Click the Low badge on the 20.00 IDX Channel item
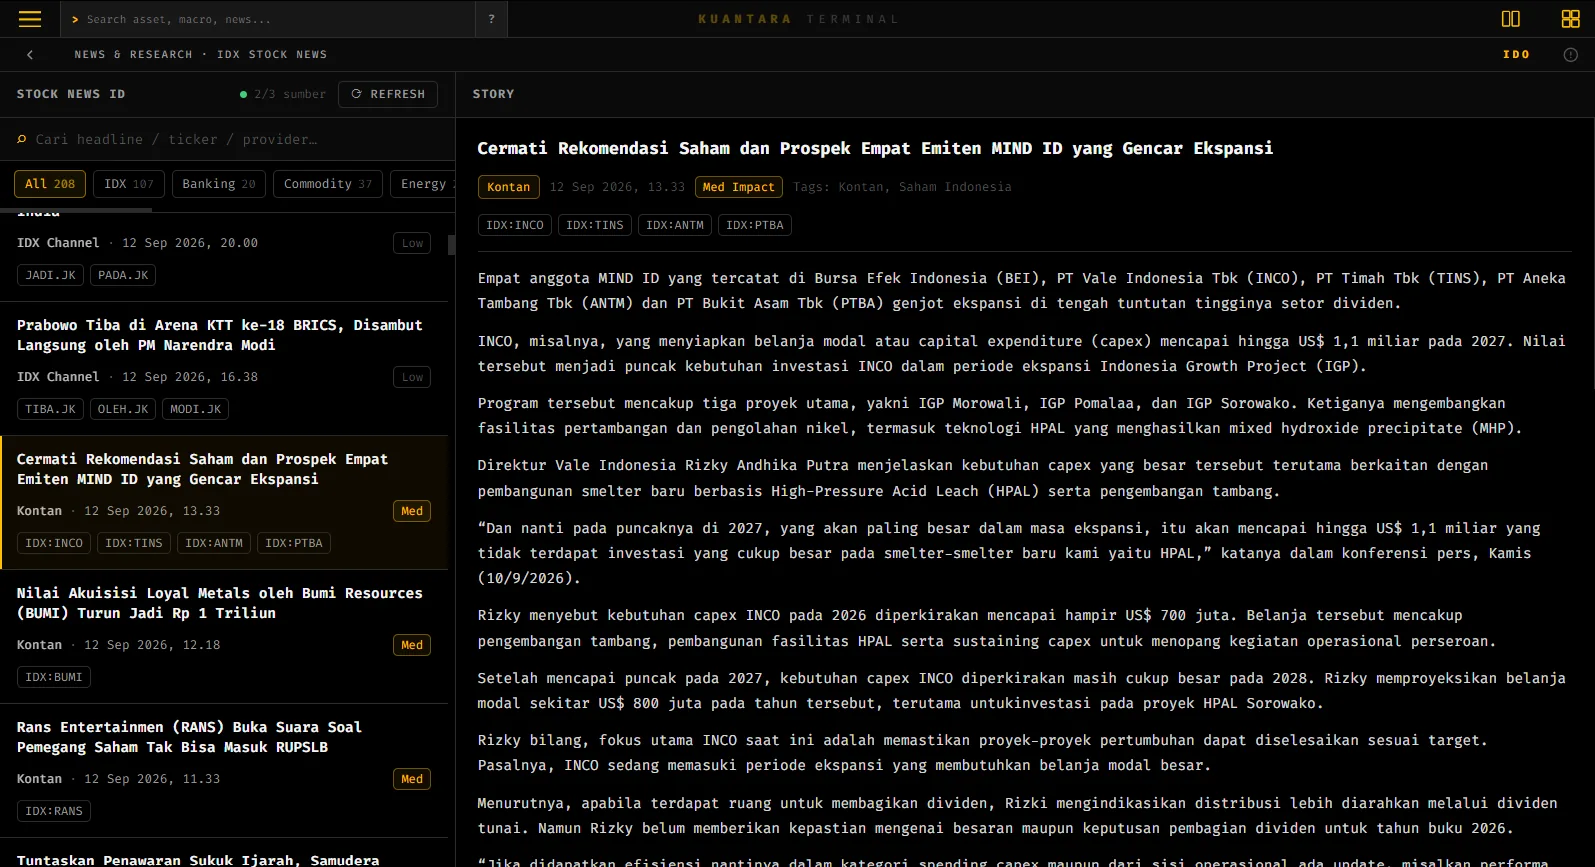1595x867 pixels. [413, 243]
